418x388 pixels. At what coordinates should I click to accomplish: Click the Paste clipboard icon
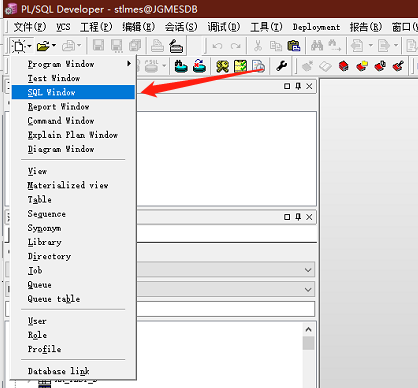pyautogui.click(x=294, y=46)
